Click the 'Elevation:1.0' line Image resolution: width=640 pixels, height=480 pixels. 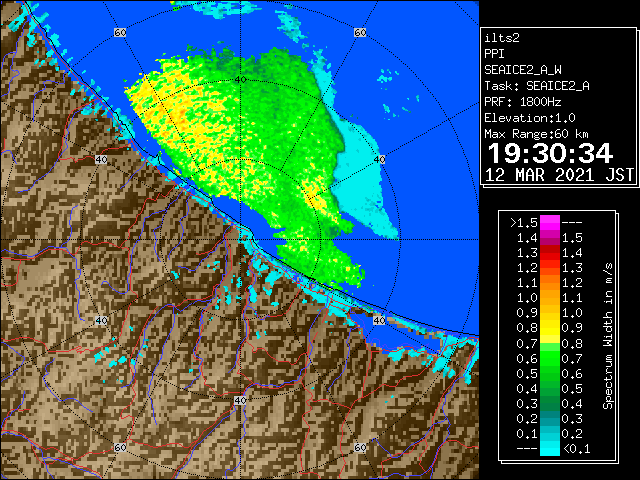coord(530,118)
